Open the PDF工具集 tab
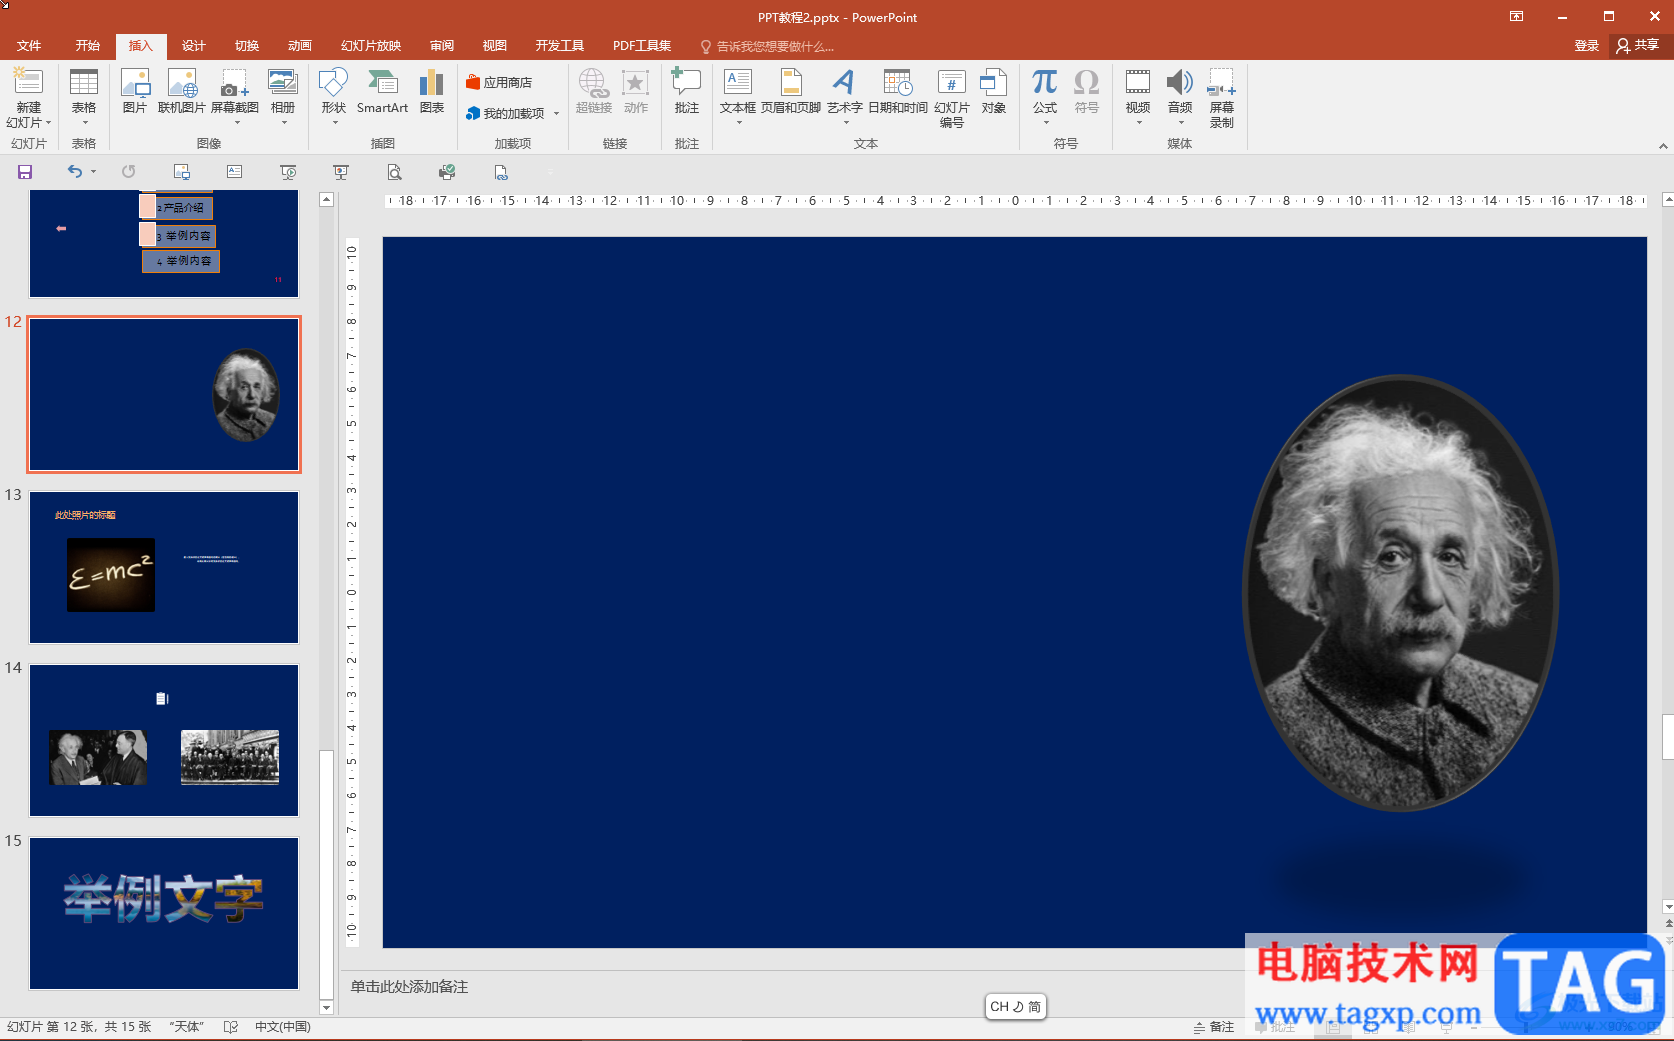 coord(642,46)
